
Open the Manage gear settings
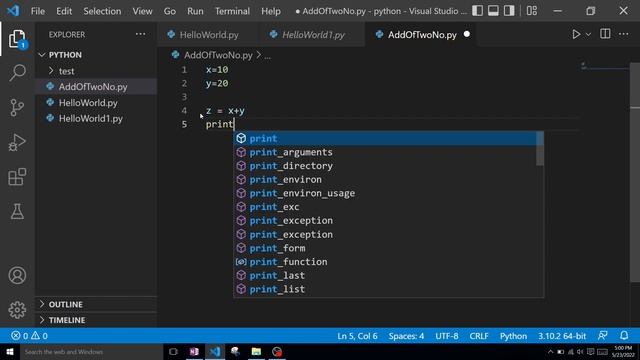click(x=17, y=310)
